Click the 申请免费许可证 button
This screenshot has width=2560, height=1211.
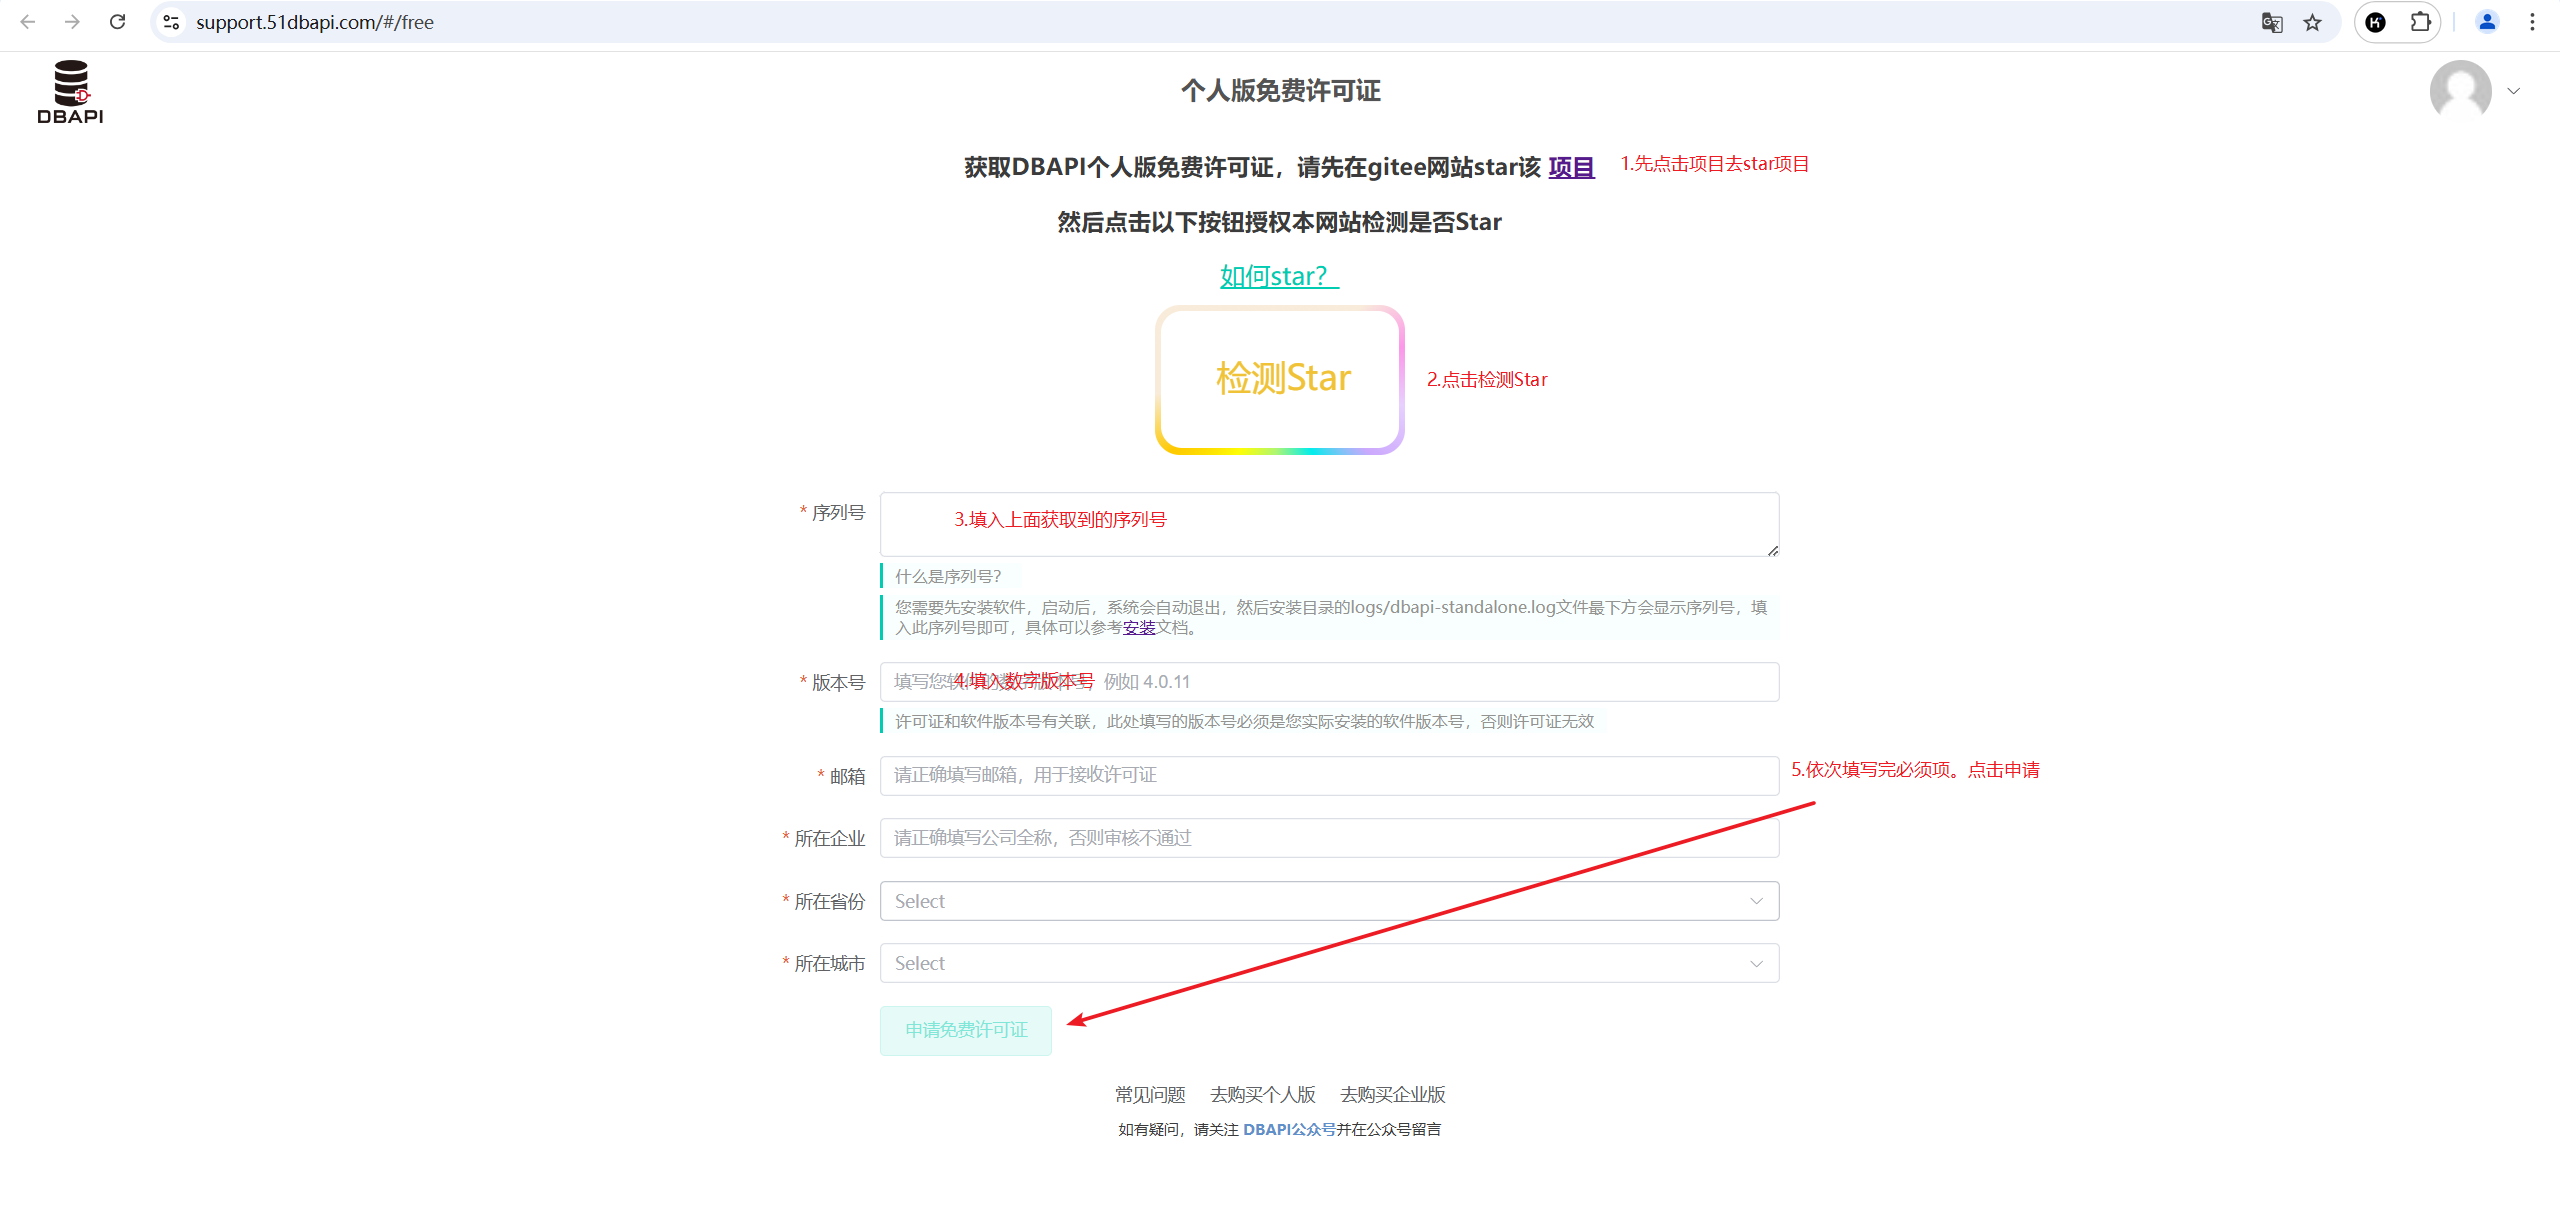[965, 1029]
